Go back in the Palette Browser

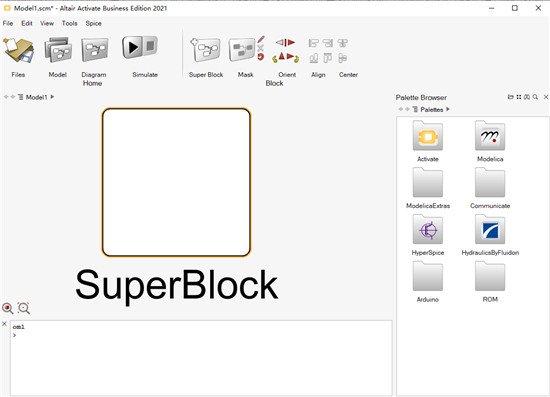coord(401,109)
